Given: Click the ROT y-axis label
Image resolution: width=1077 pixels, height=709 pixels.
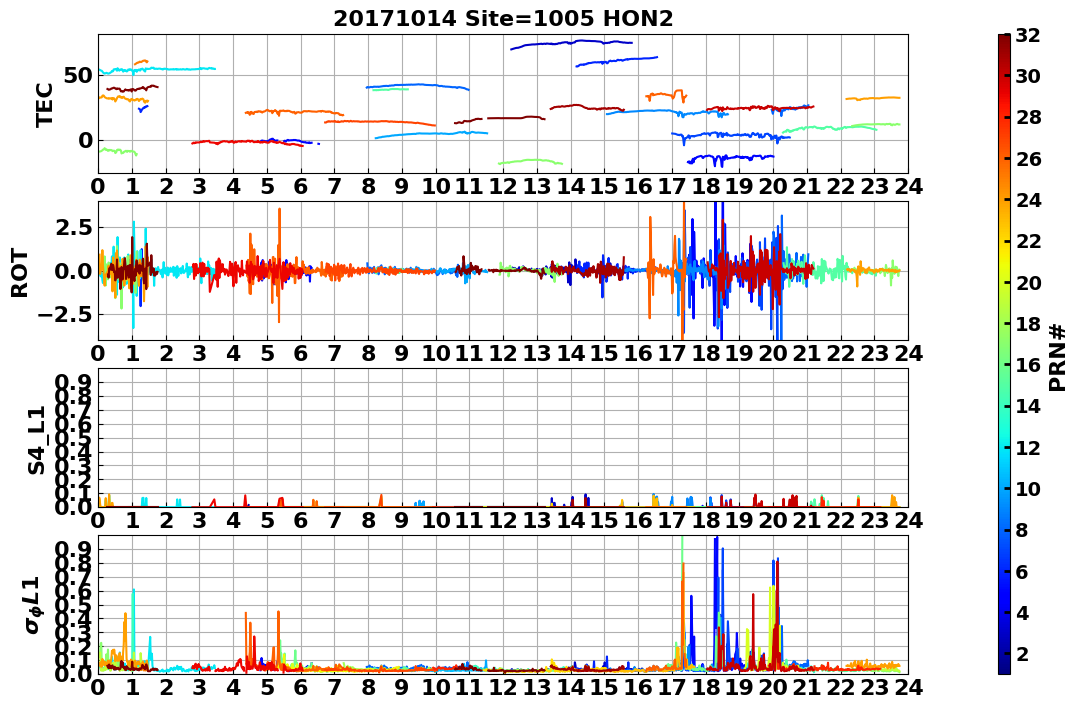Looking at the screenshot, I should point(20,273).
